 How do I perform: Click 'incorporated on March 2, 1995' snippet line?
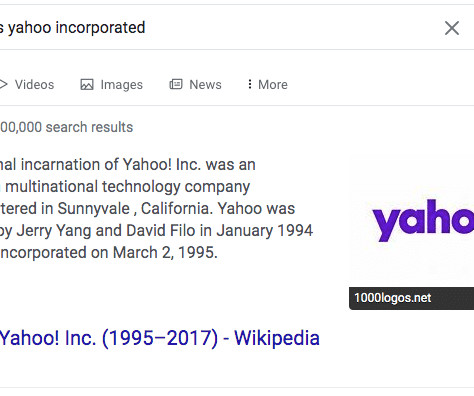point(109,252)
